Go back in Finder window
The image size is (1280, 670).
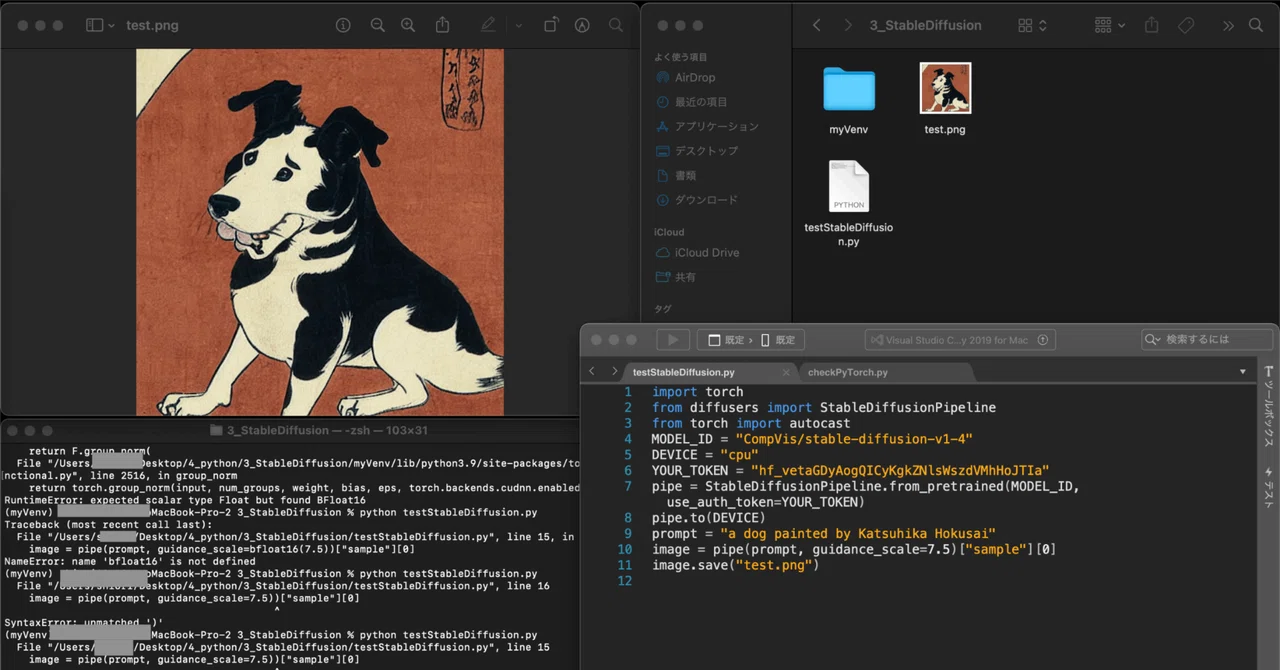(817, 25)
